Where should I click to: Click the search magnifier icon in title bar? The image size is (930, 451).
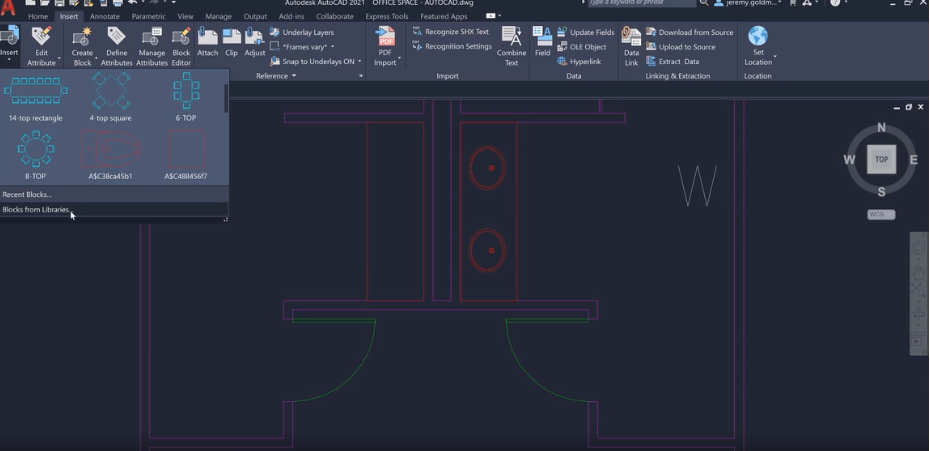pyautogui.click(x=703, y=3)
